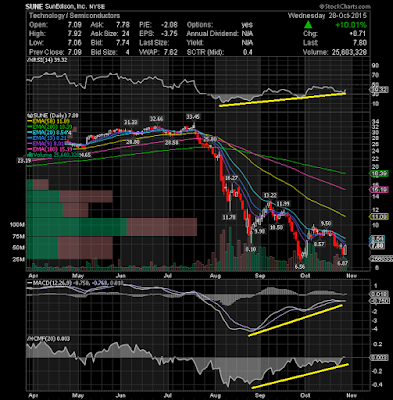Click the 10.50 price label
The width and height of the screenshot is (393, 400).
(276, 227)
